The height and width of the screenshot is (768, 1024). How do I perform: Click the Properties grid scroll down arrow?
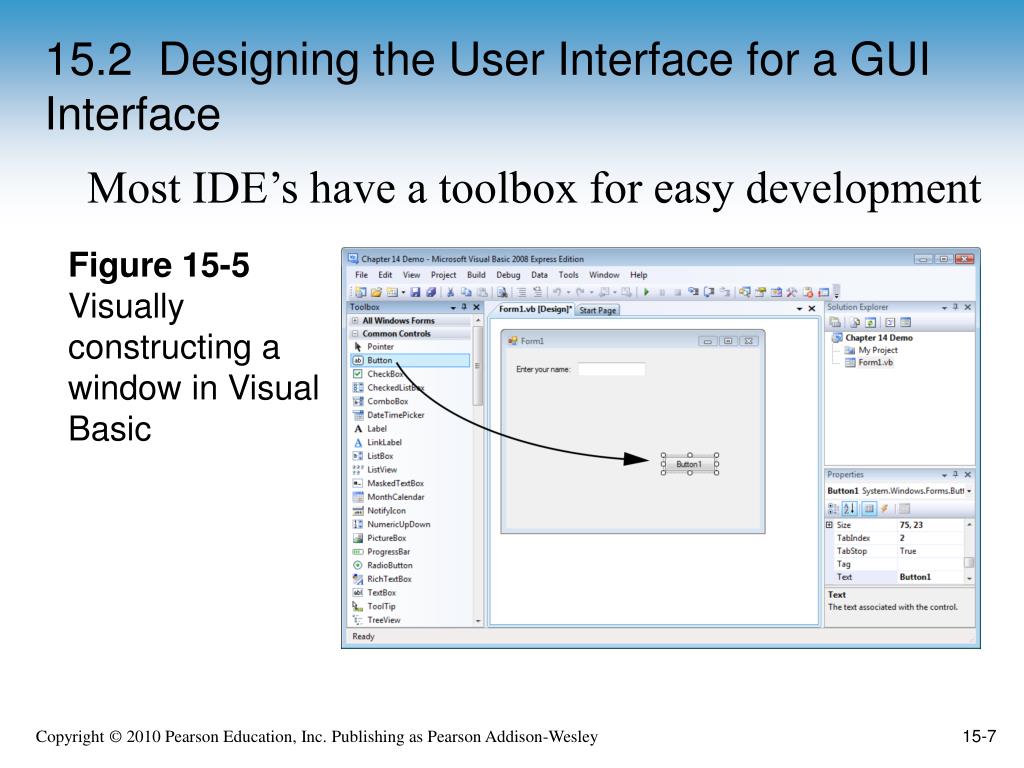point(969,579)
